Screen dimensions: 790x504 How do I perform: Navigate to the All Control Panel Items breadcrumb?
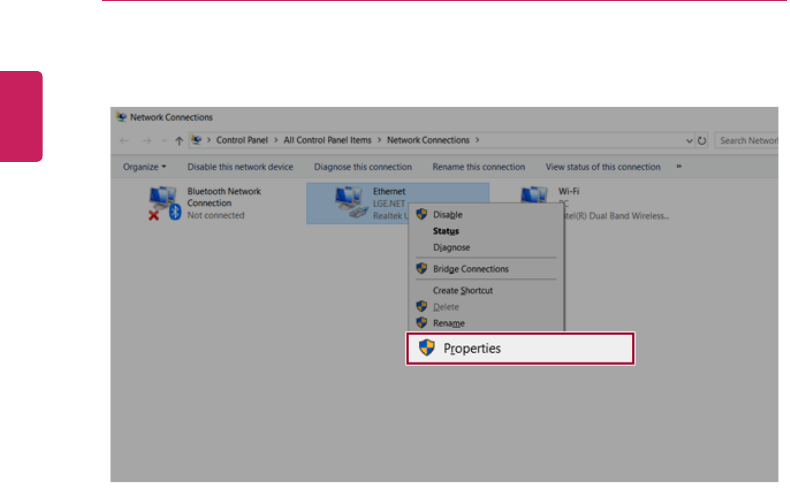click(327, 140)
